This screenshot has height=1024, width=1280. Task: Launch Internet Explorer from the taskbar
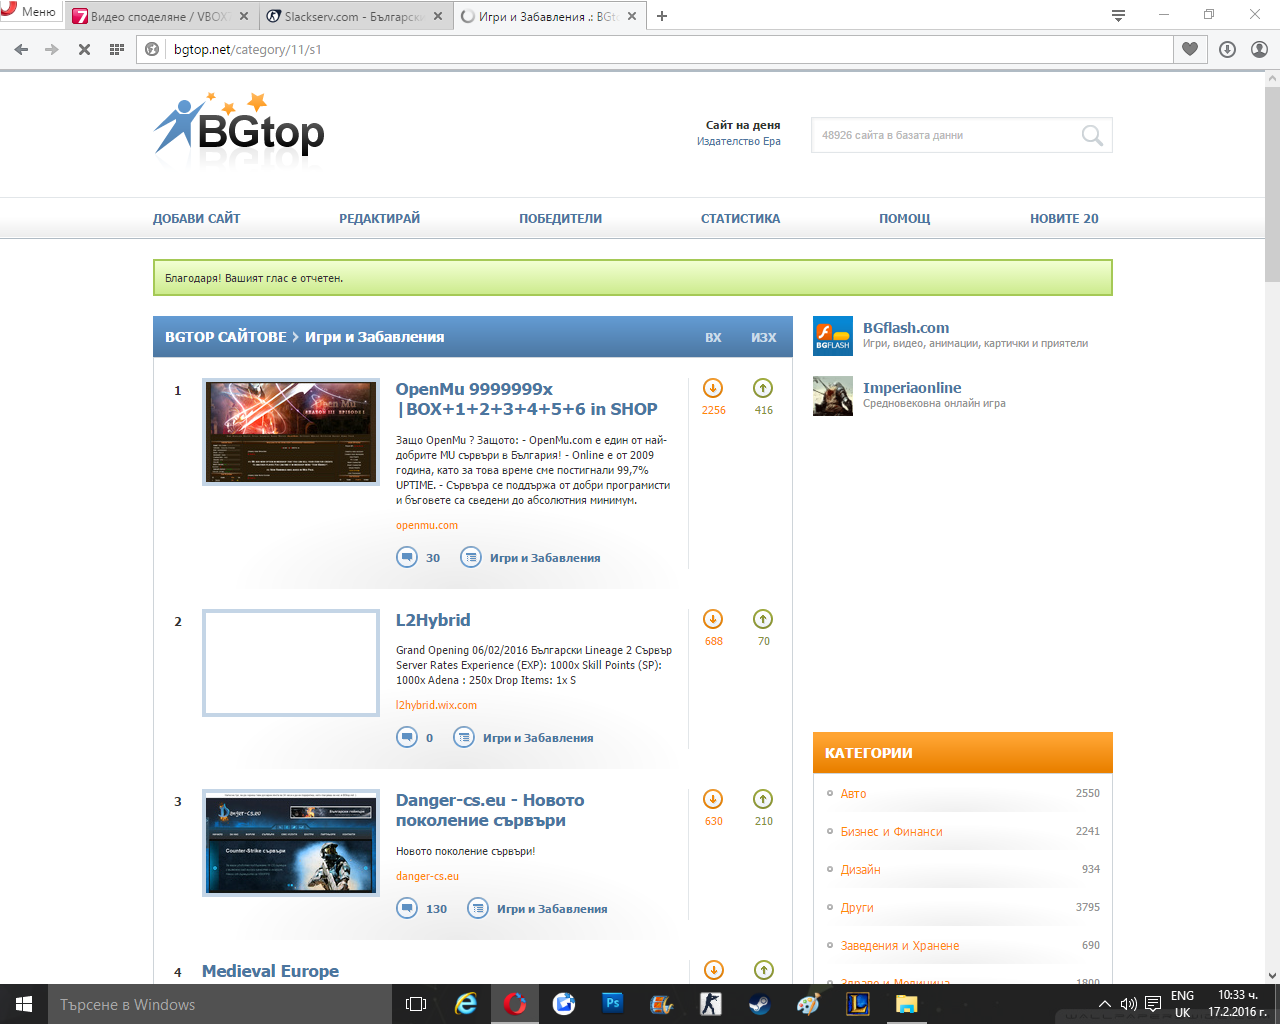466,1004
